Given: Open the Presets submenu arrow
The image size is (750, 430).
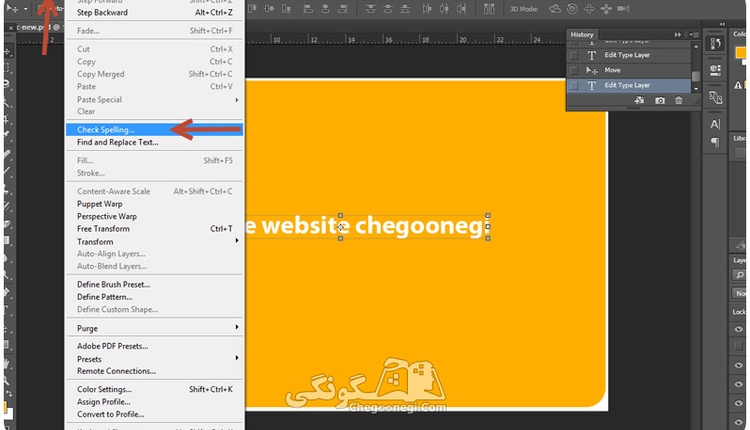Looking at the screenshot, I should [x=237, y=358].
